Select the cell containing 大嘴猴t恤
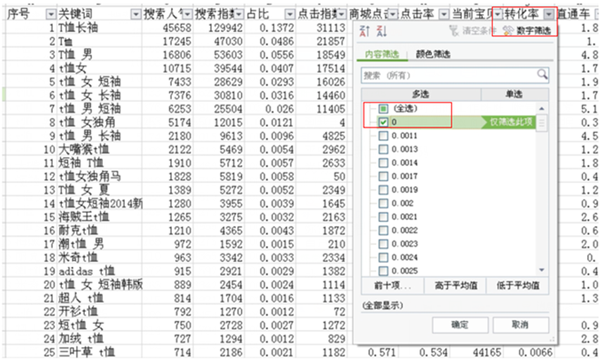Viewport: 600px width, 360px height. pos(99,149)
